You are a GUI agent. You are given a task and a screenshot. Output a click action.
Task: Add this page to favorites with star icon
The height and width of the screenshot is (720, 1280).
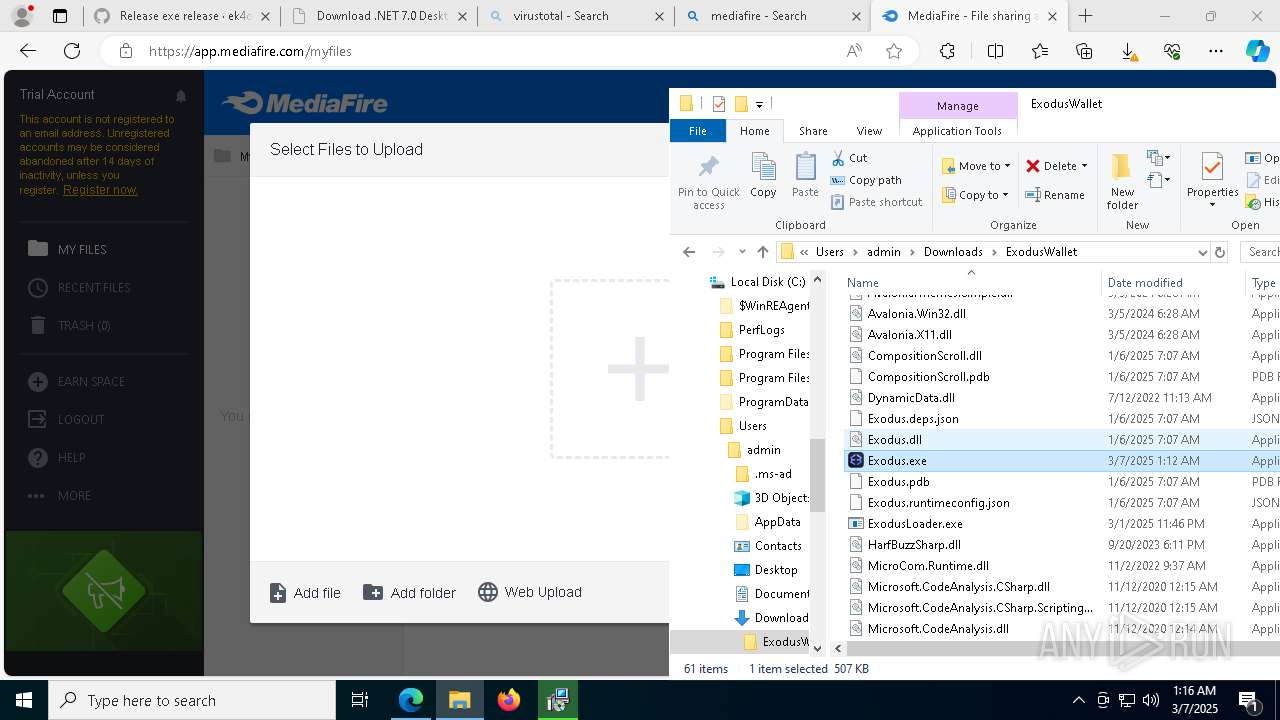pos(894,51)
